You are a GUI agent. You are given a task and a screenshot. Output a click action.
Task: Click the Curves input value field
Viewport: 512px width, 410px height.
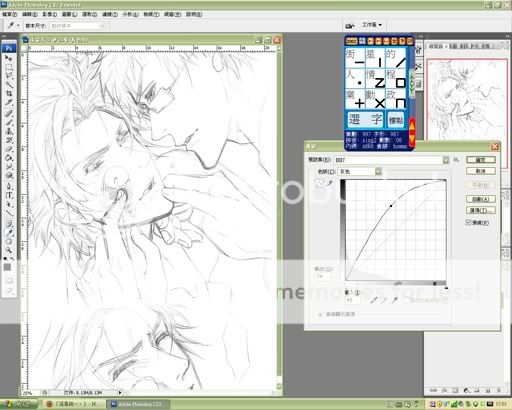pyautogui.click(x=352, y=300)
